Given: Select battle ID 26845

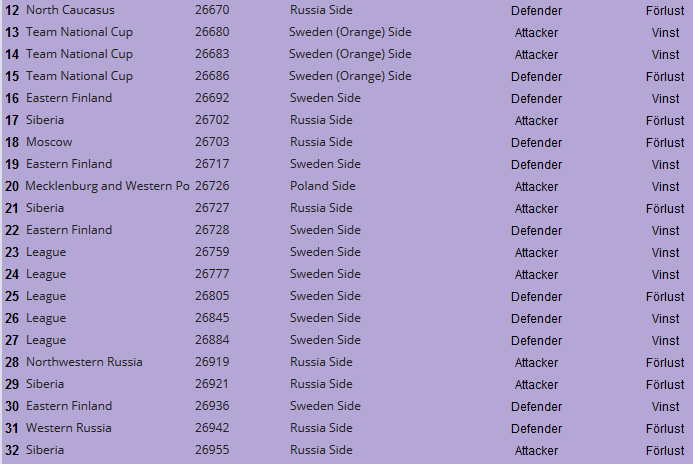Looking at the screenshot, I should (212, 318).
